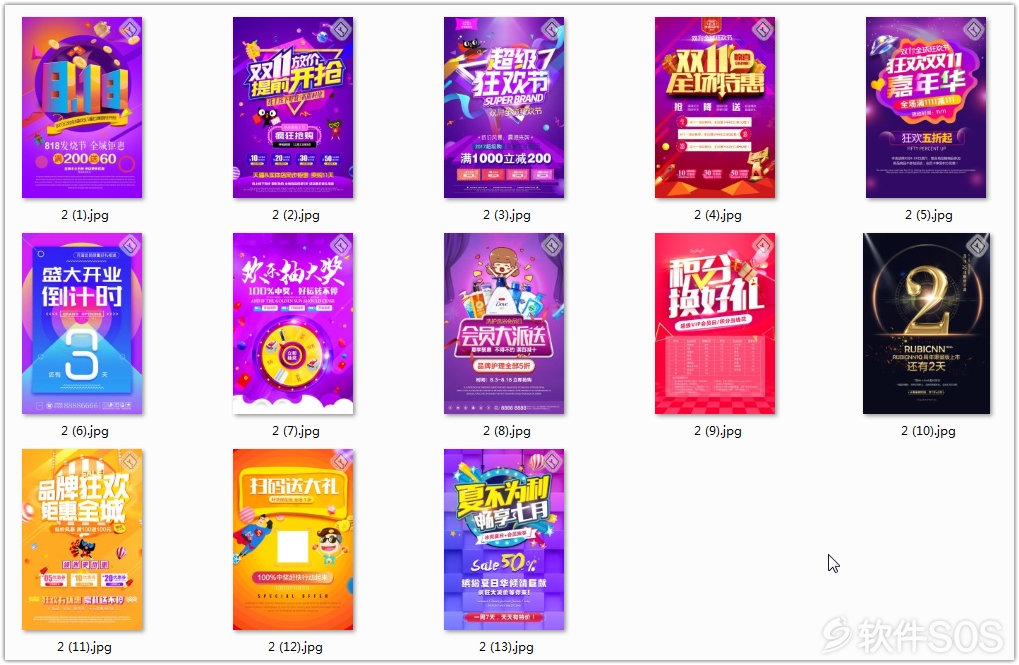Choose the 狂欢双11嘉年华 poster thumbnail
The height and width of the screenshot is (665, 1019).
pos(926,107)
